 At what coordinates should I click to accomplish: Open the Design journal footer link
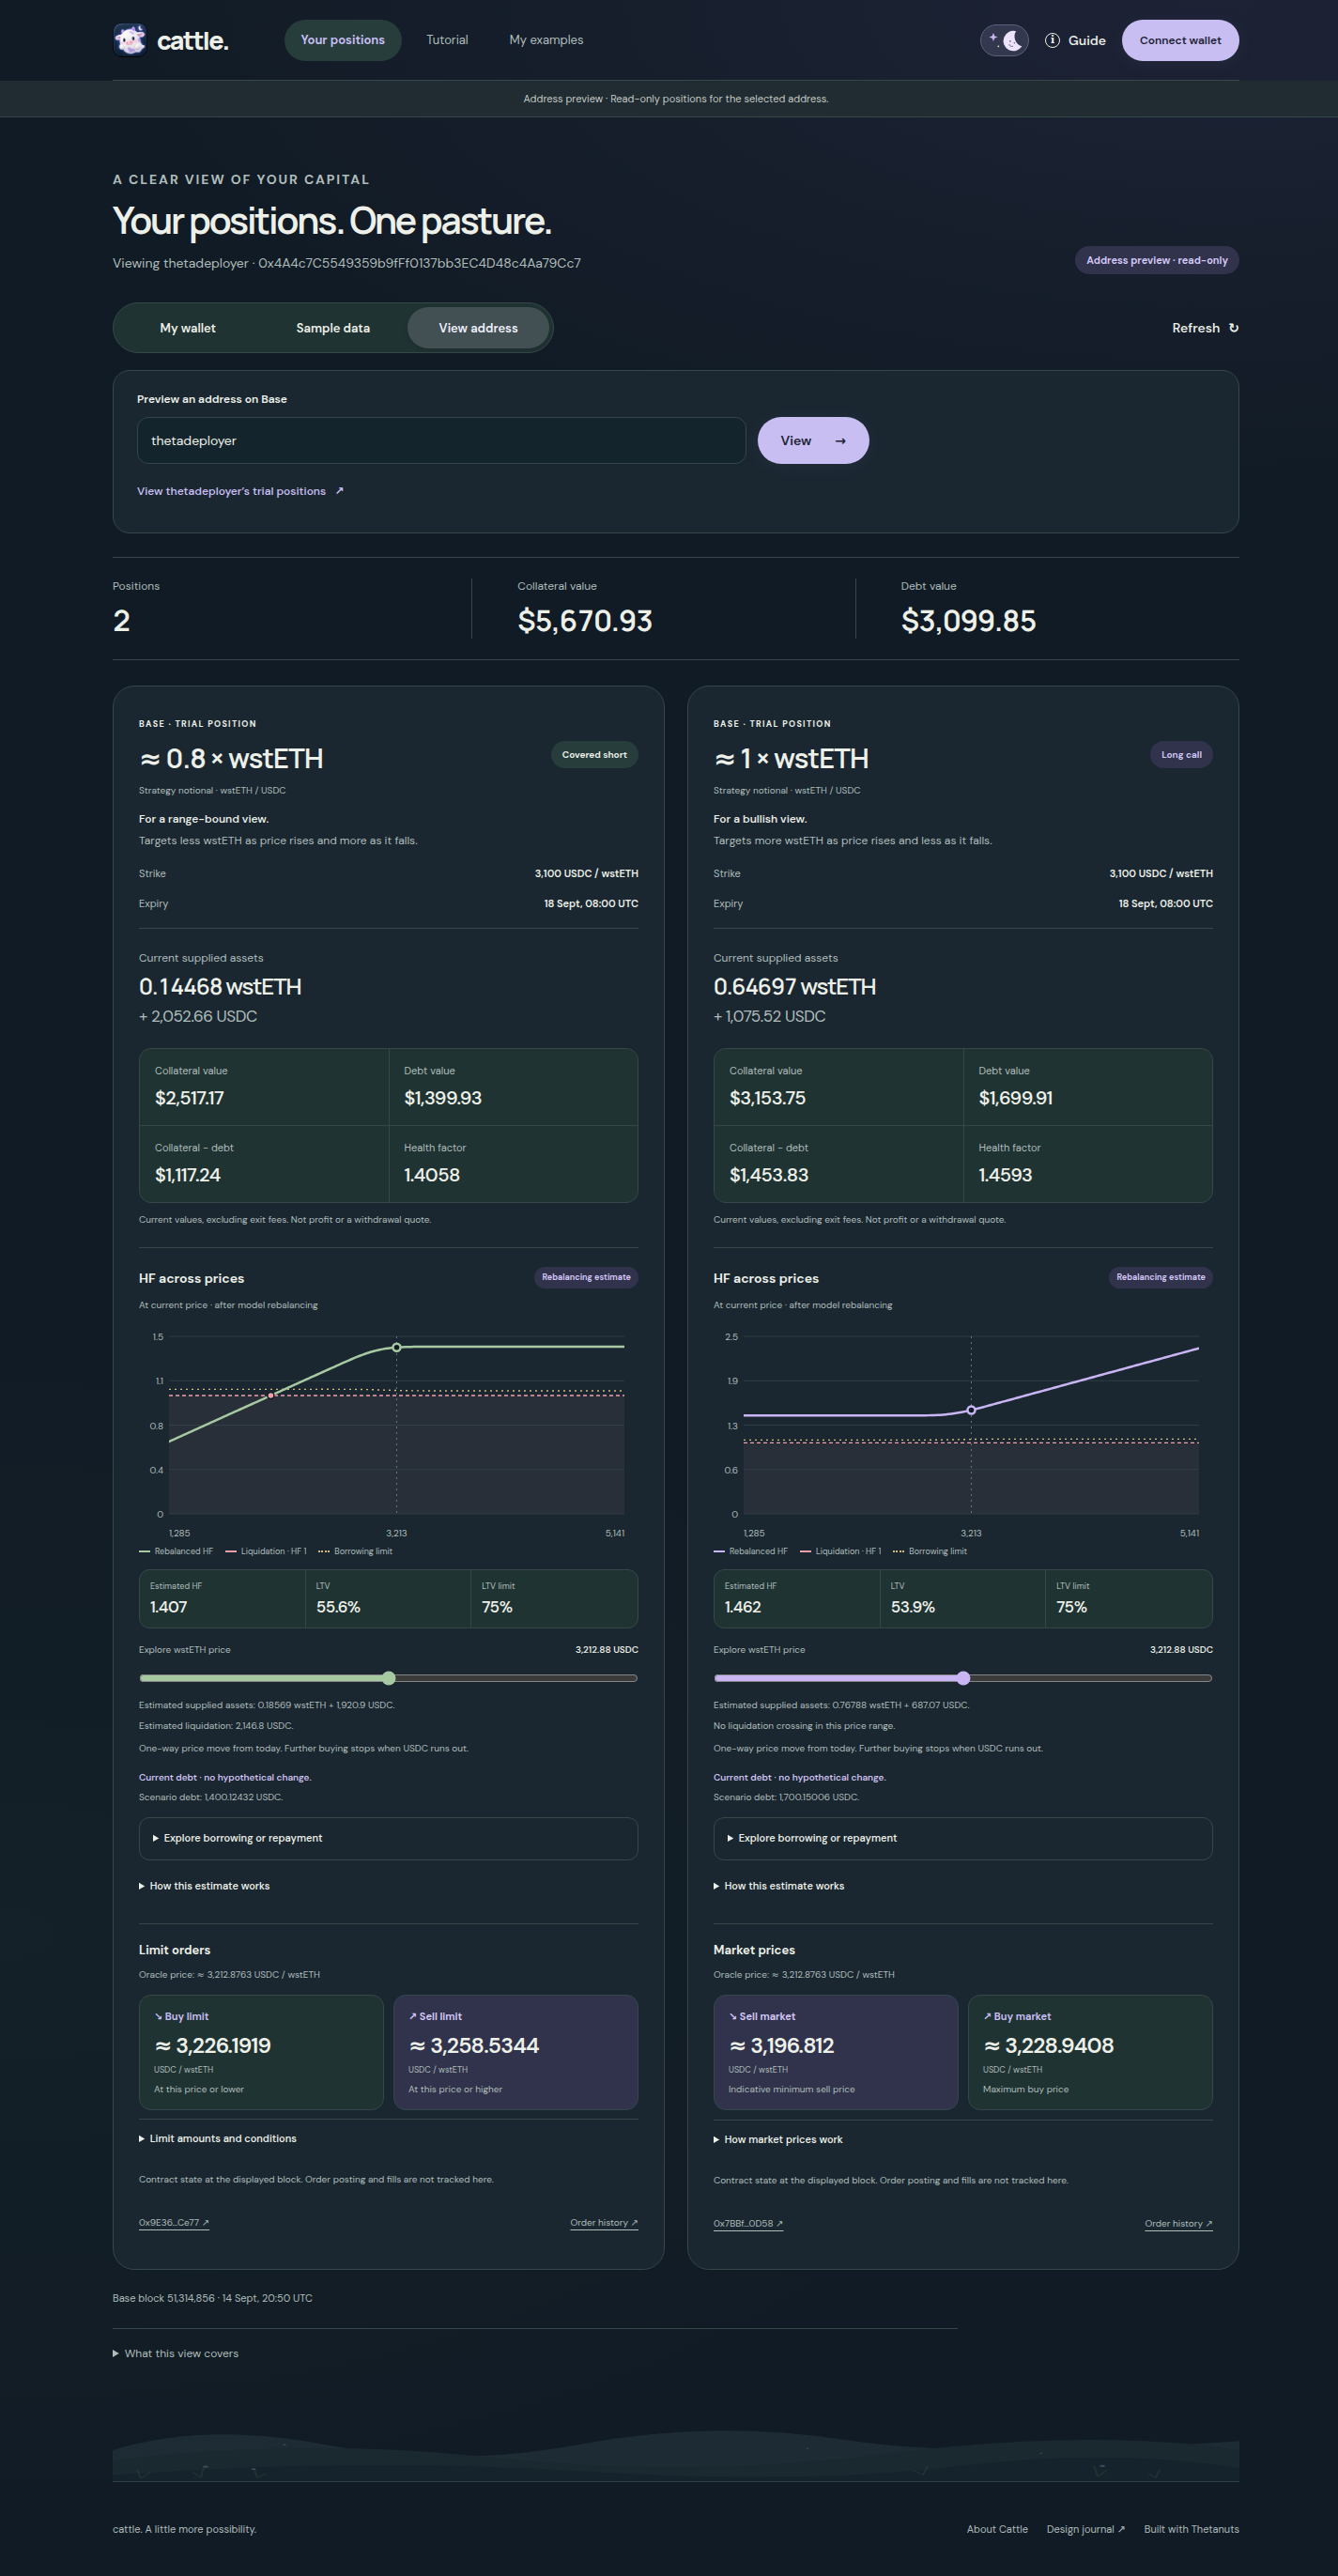pyautogui.click(x=1086, y=2529)
